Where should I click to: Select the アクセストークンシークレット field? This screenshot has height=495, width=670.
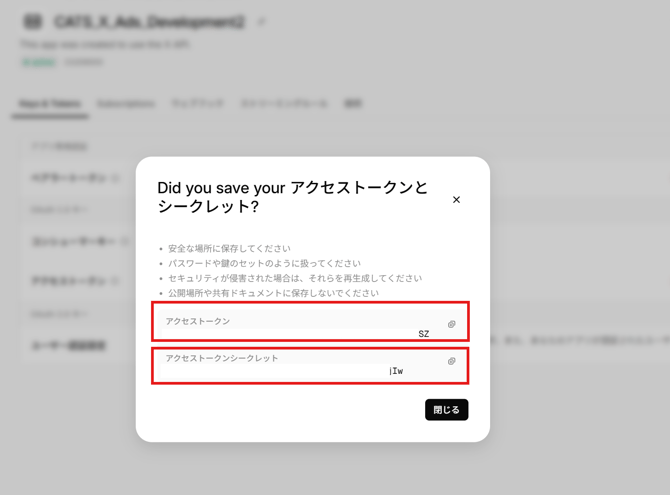(311, 366)
